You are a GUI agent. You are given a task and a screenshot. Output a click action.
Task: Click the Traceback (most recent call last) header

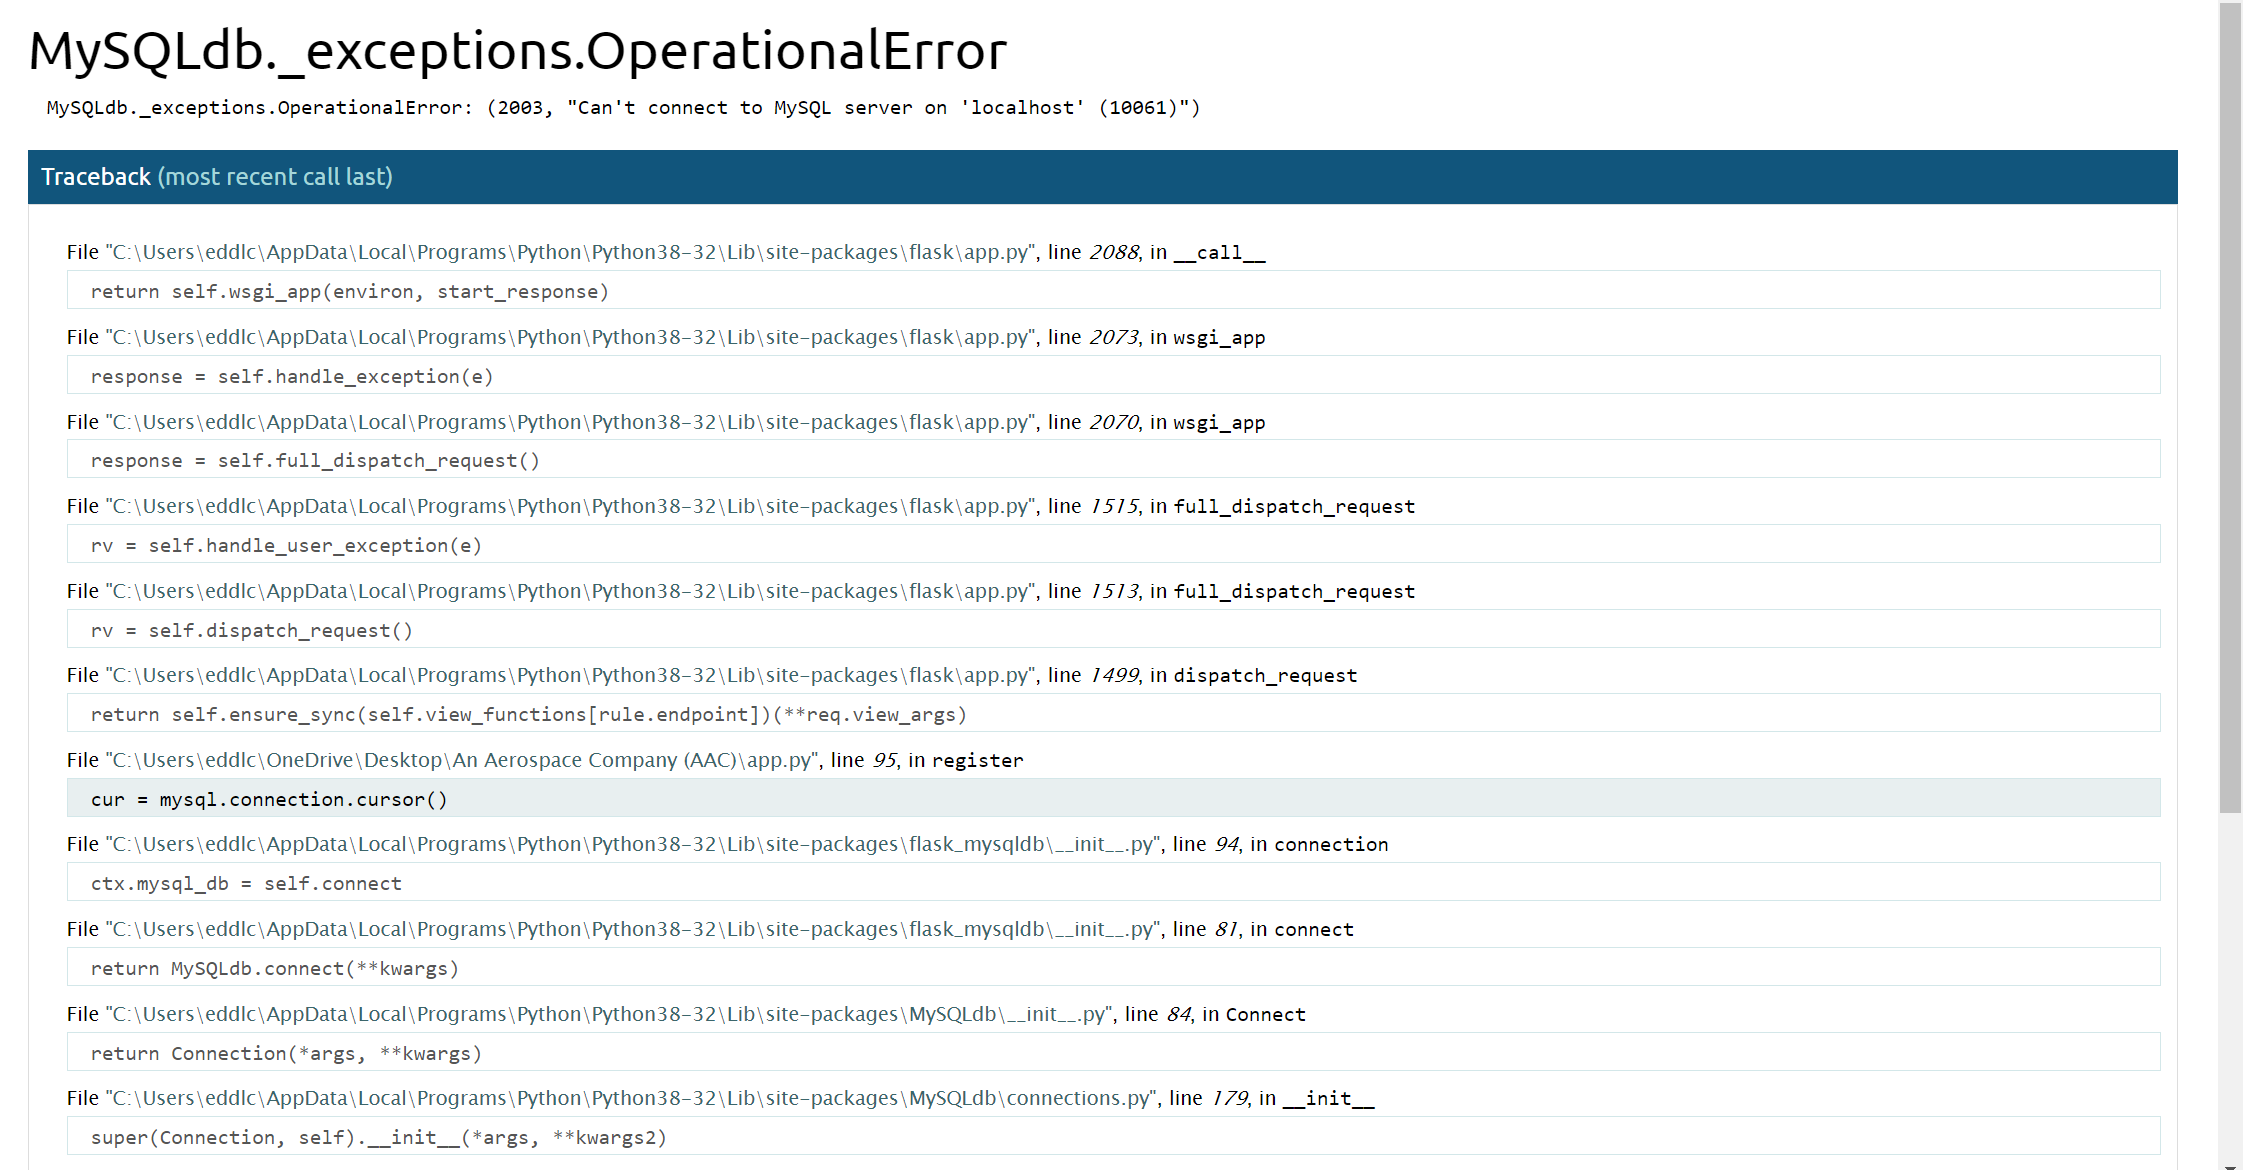tap(1102, 177)
